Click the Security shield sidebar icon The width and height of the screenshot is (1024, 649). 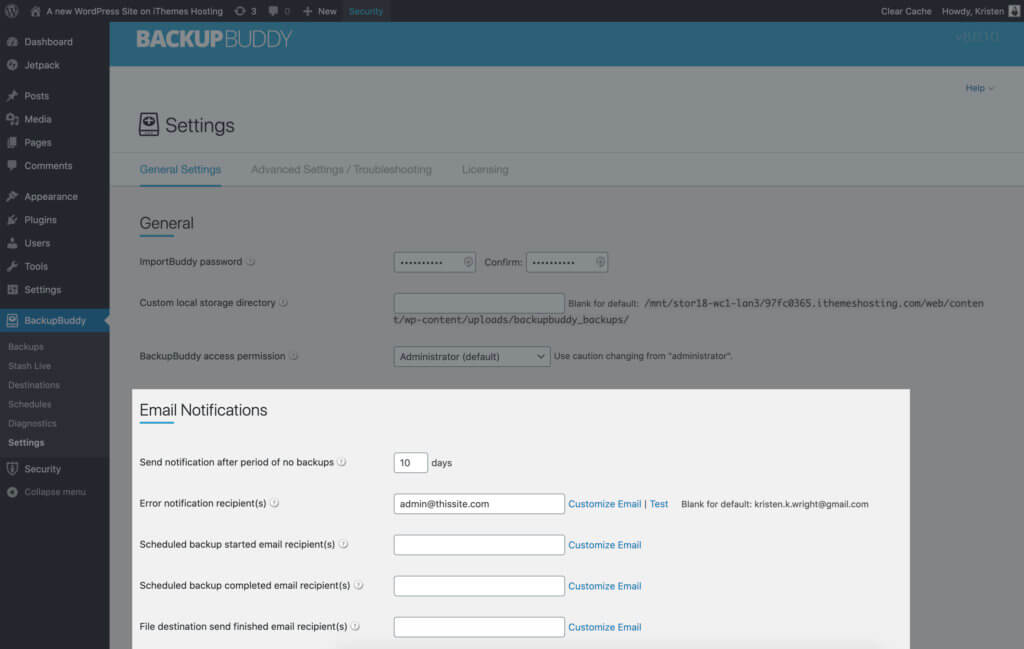[x=12, y=469]
